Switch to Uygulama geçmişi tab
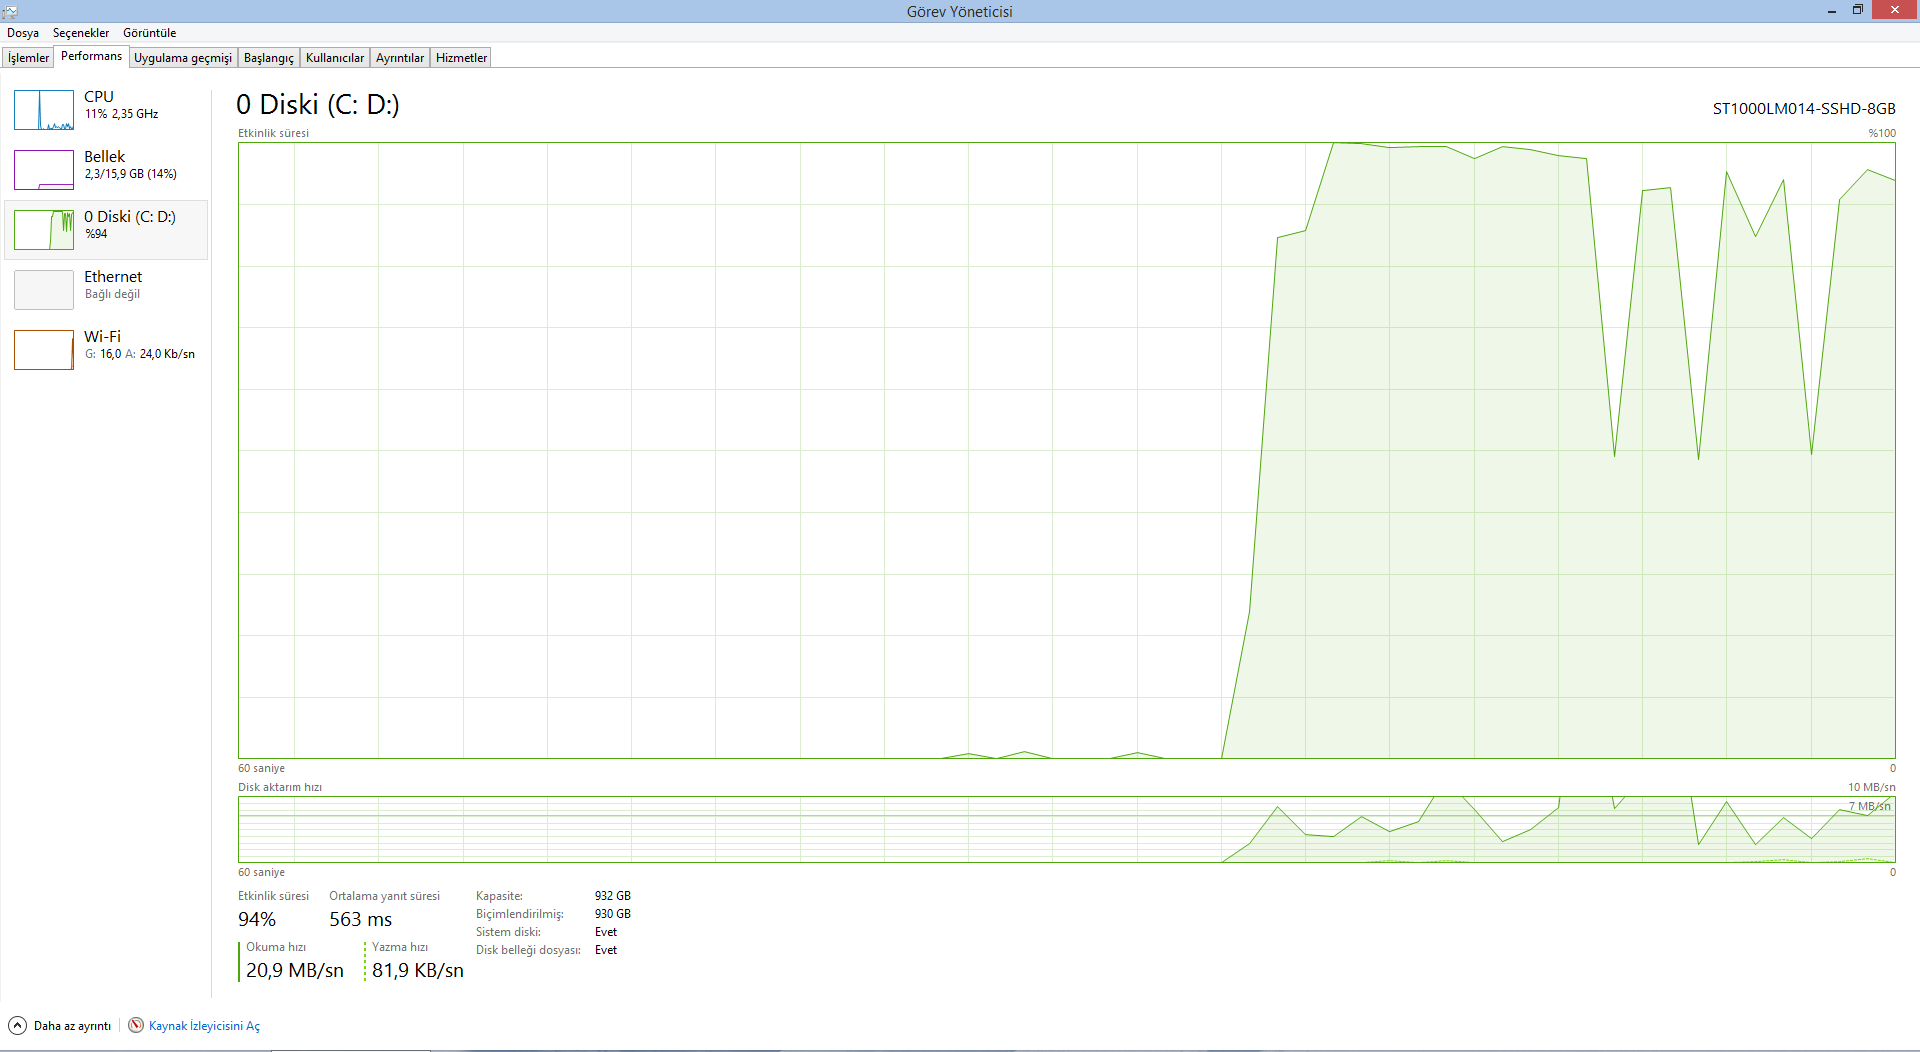The height and width of the screenshot is (1052, 1920). pyautogui.click(x=183, y=58)
